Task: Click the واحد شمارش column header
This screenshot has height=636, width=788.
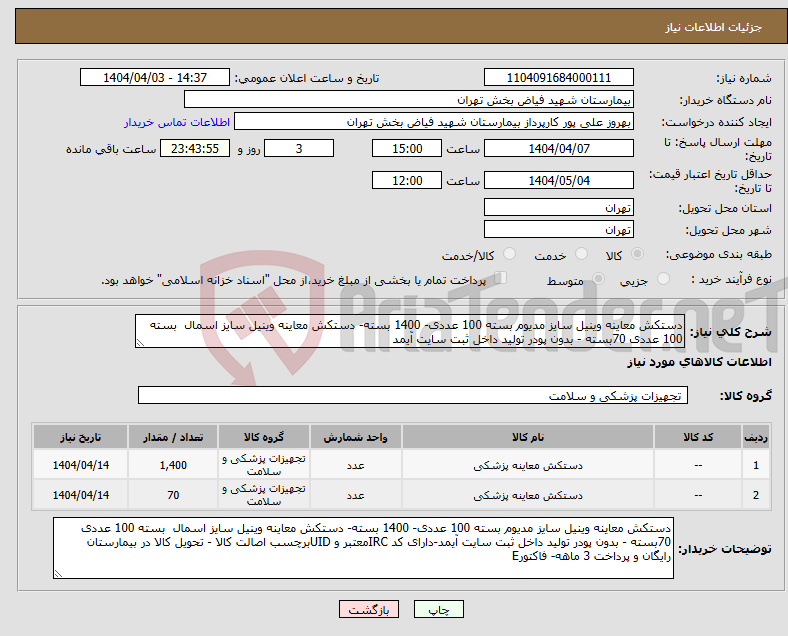Action: coord(355,437)
